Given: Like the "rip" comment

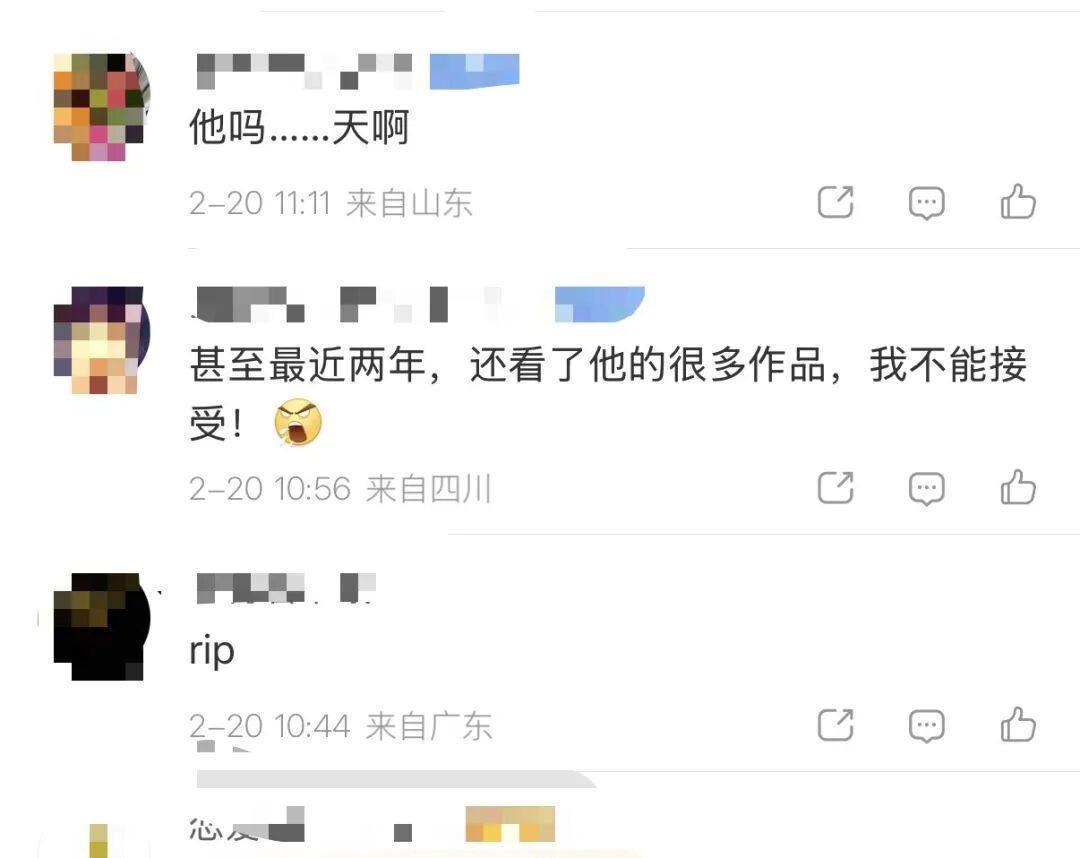Looking at the screenshot, I should 1018,724.
